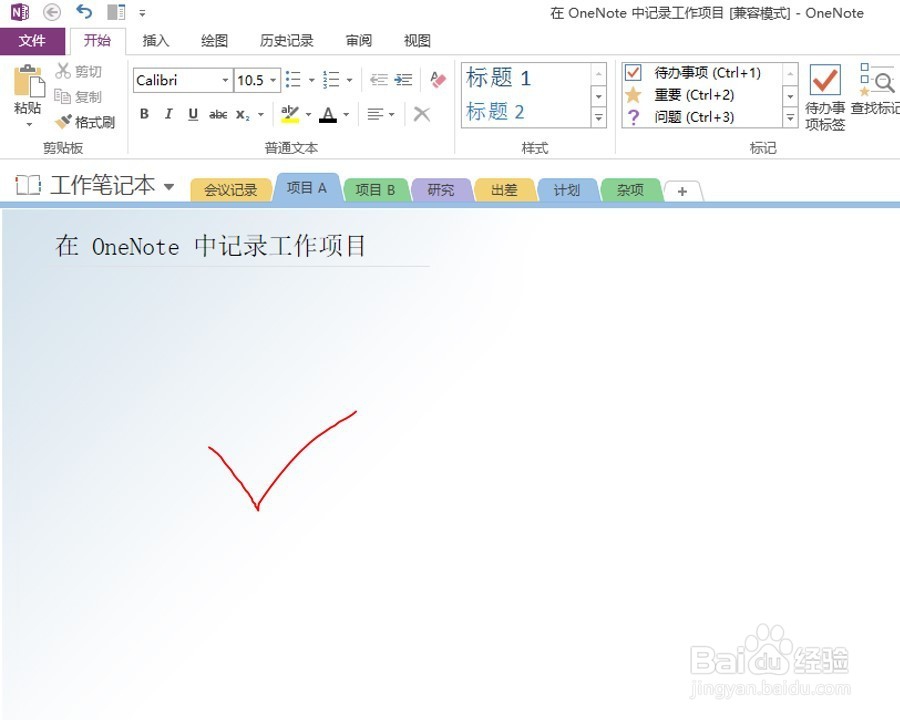Select the 项目 A section tab
900x720 pixels.
tap(307, 188)
